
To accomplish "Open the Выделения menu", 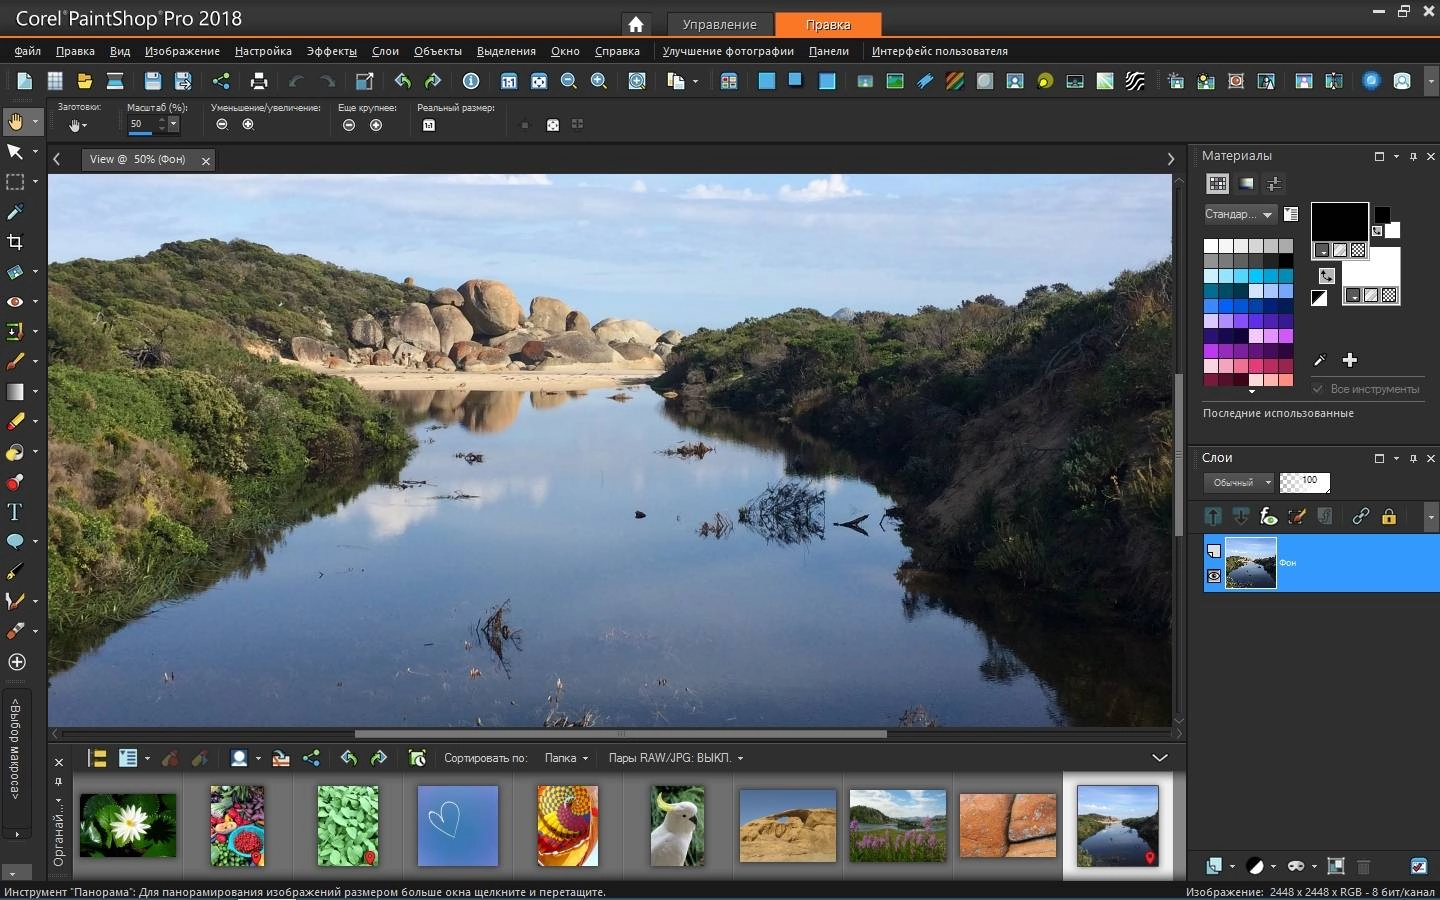I will [x=506, y=51].
